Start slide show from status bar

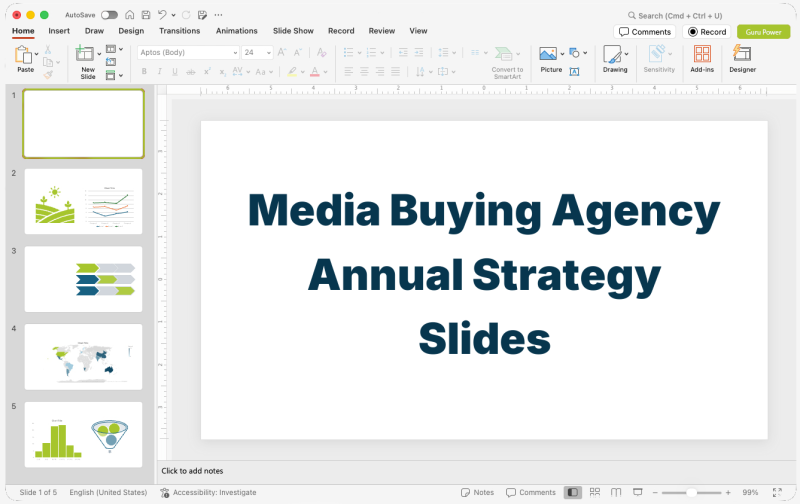tap(638, 492)
